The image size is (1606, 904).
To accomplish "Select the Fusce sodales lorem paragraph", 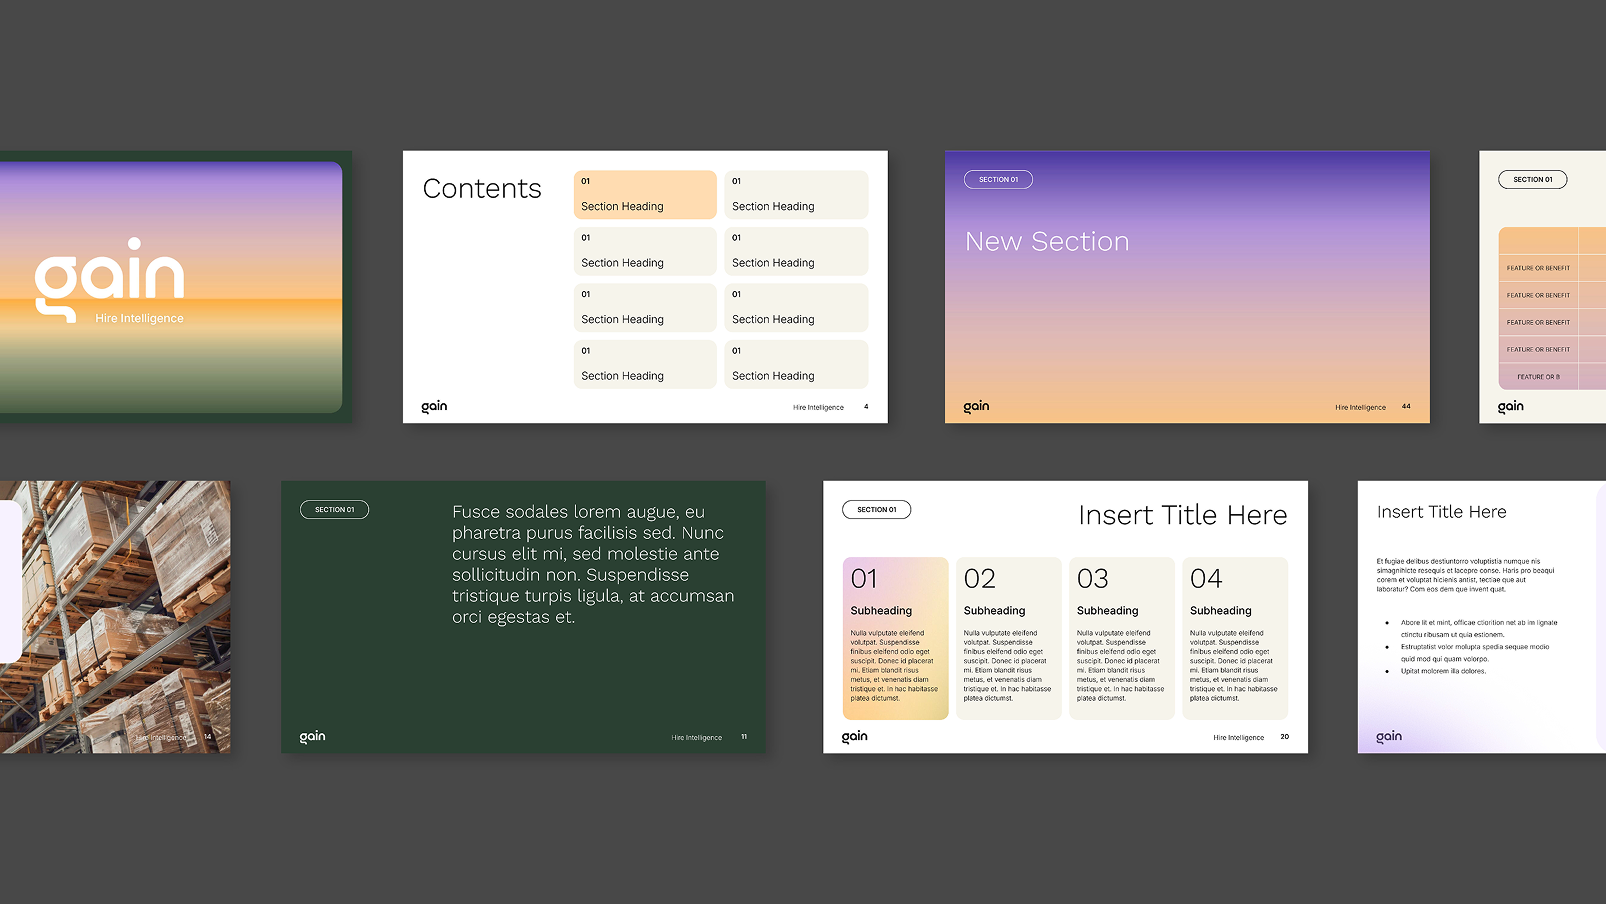I will (593, 564).
